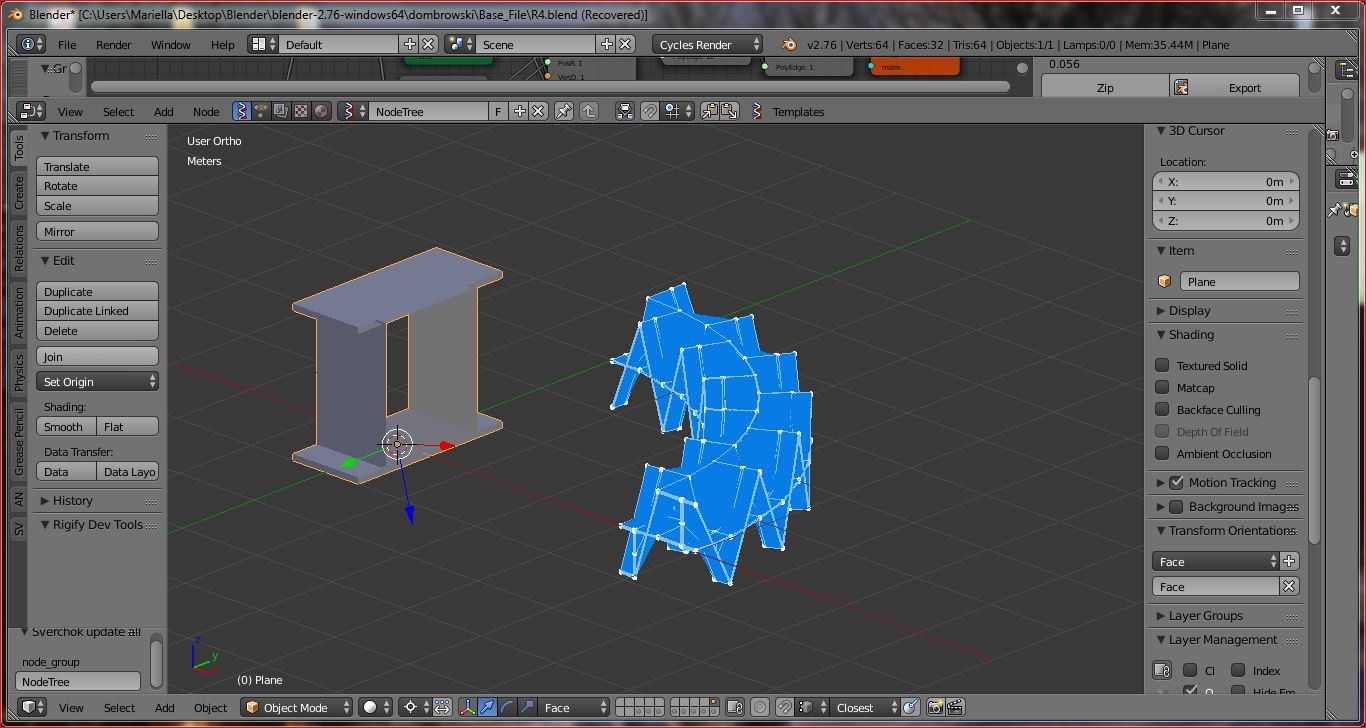Viewport: 1366px width, 728px height.
Task: Open the Cycles Render engine dropdown
Action: click(x=707, y=44)
